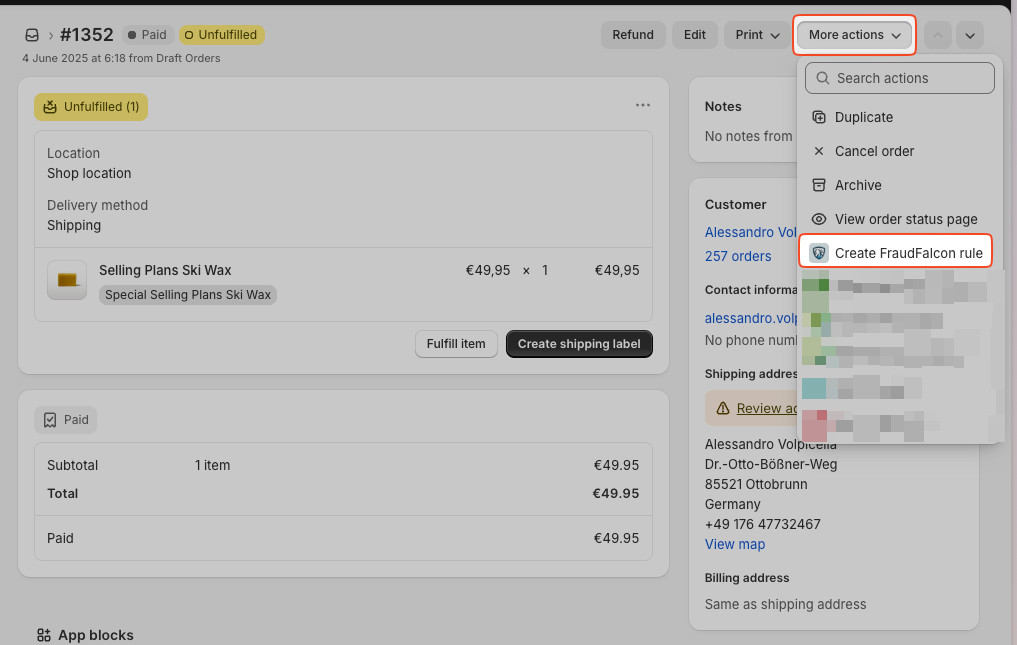Select View order status page
1017x645 pixels.
pyautogui.click(x=900, y=219)
